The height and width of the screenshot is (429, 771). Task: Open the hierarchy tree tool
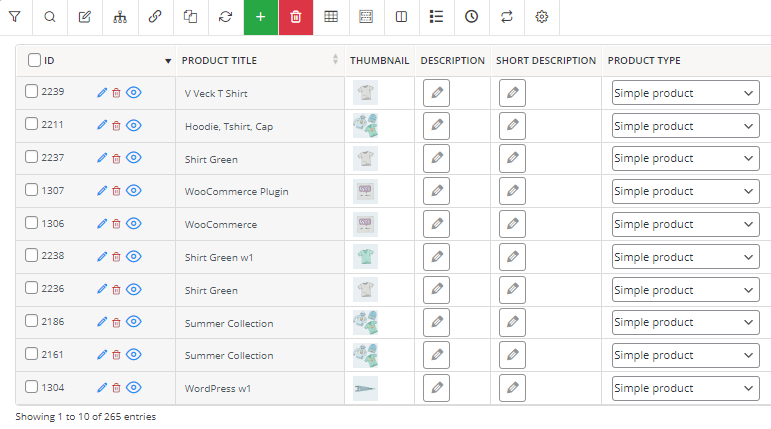tap(120, 17)
